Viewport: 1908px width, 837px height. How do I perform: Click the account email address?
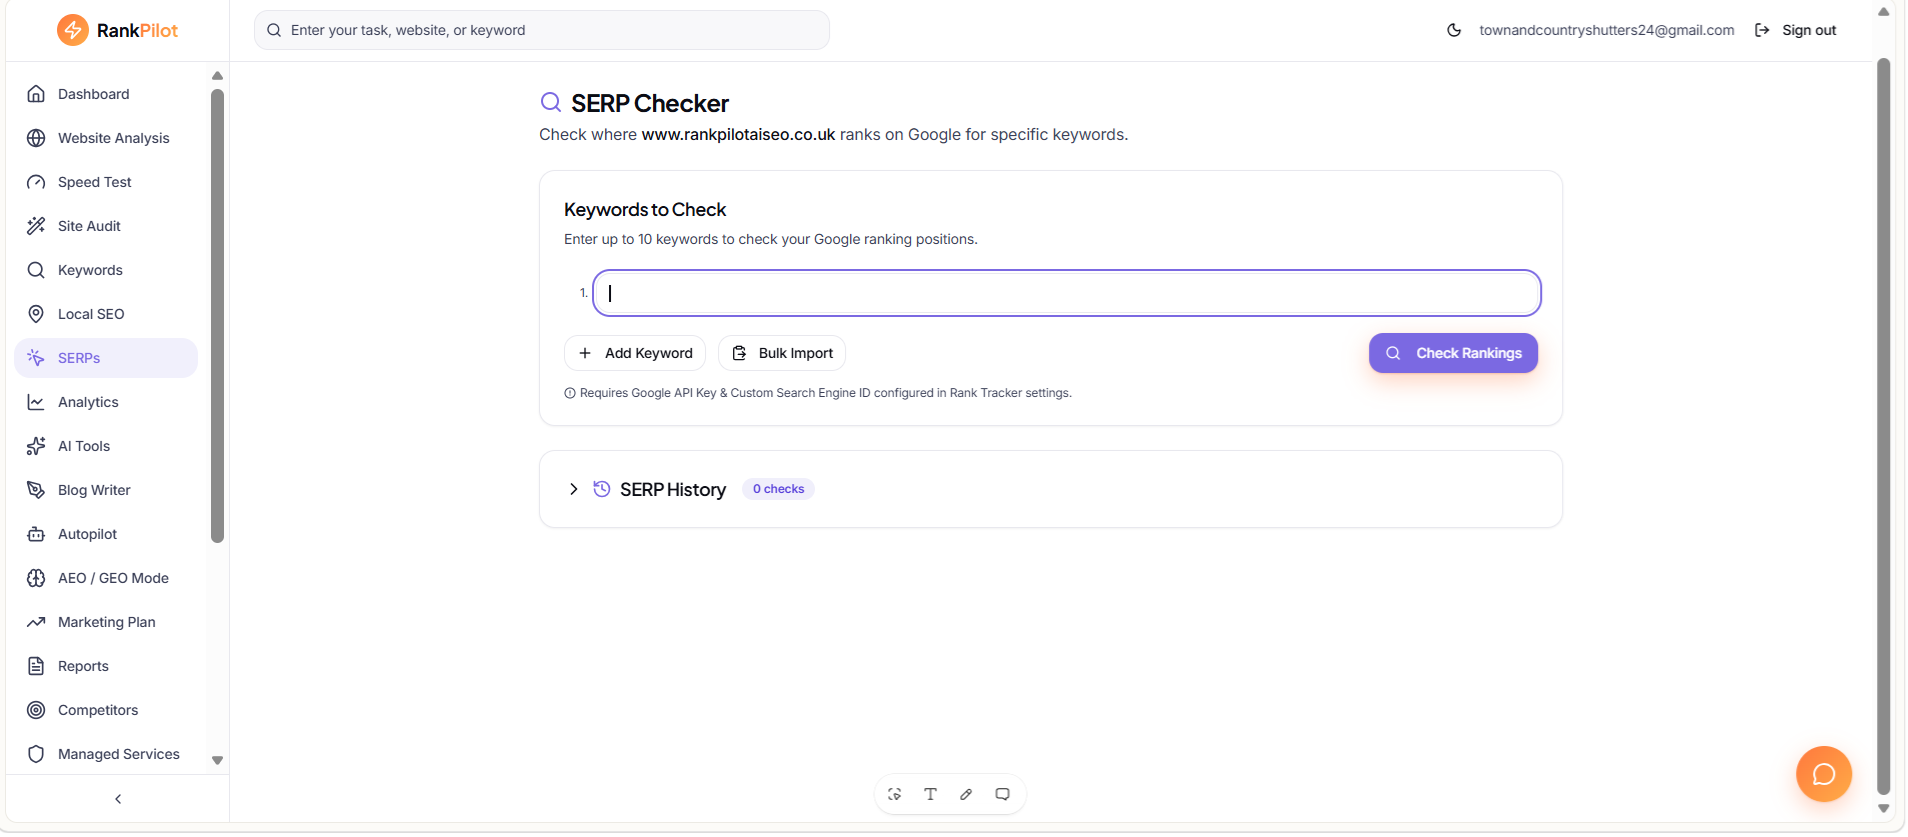(1606, 30)
